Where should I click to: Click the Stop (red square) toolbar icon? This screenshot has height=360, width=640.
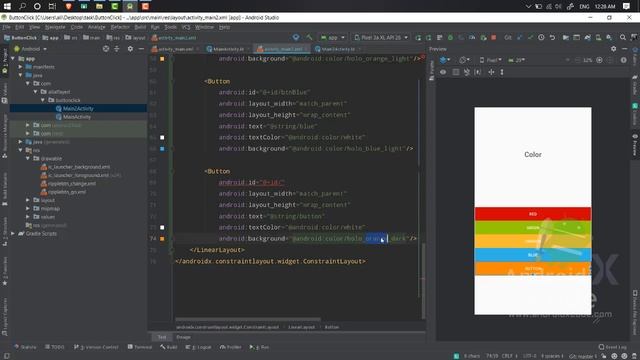click(493, 38)
